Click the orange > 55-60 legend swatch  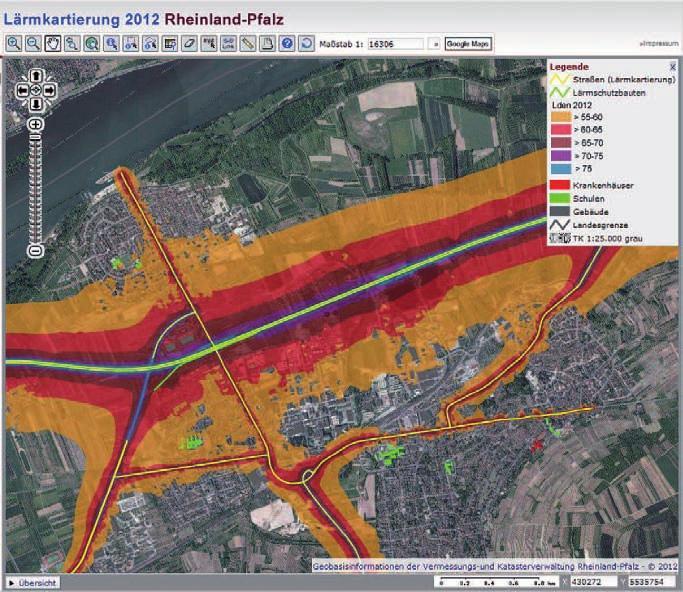click(x=560, y=117)
